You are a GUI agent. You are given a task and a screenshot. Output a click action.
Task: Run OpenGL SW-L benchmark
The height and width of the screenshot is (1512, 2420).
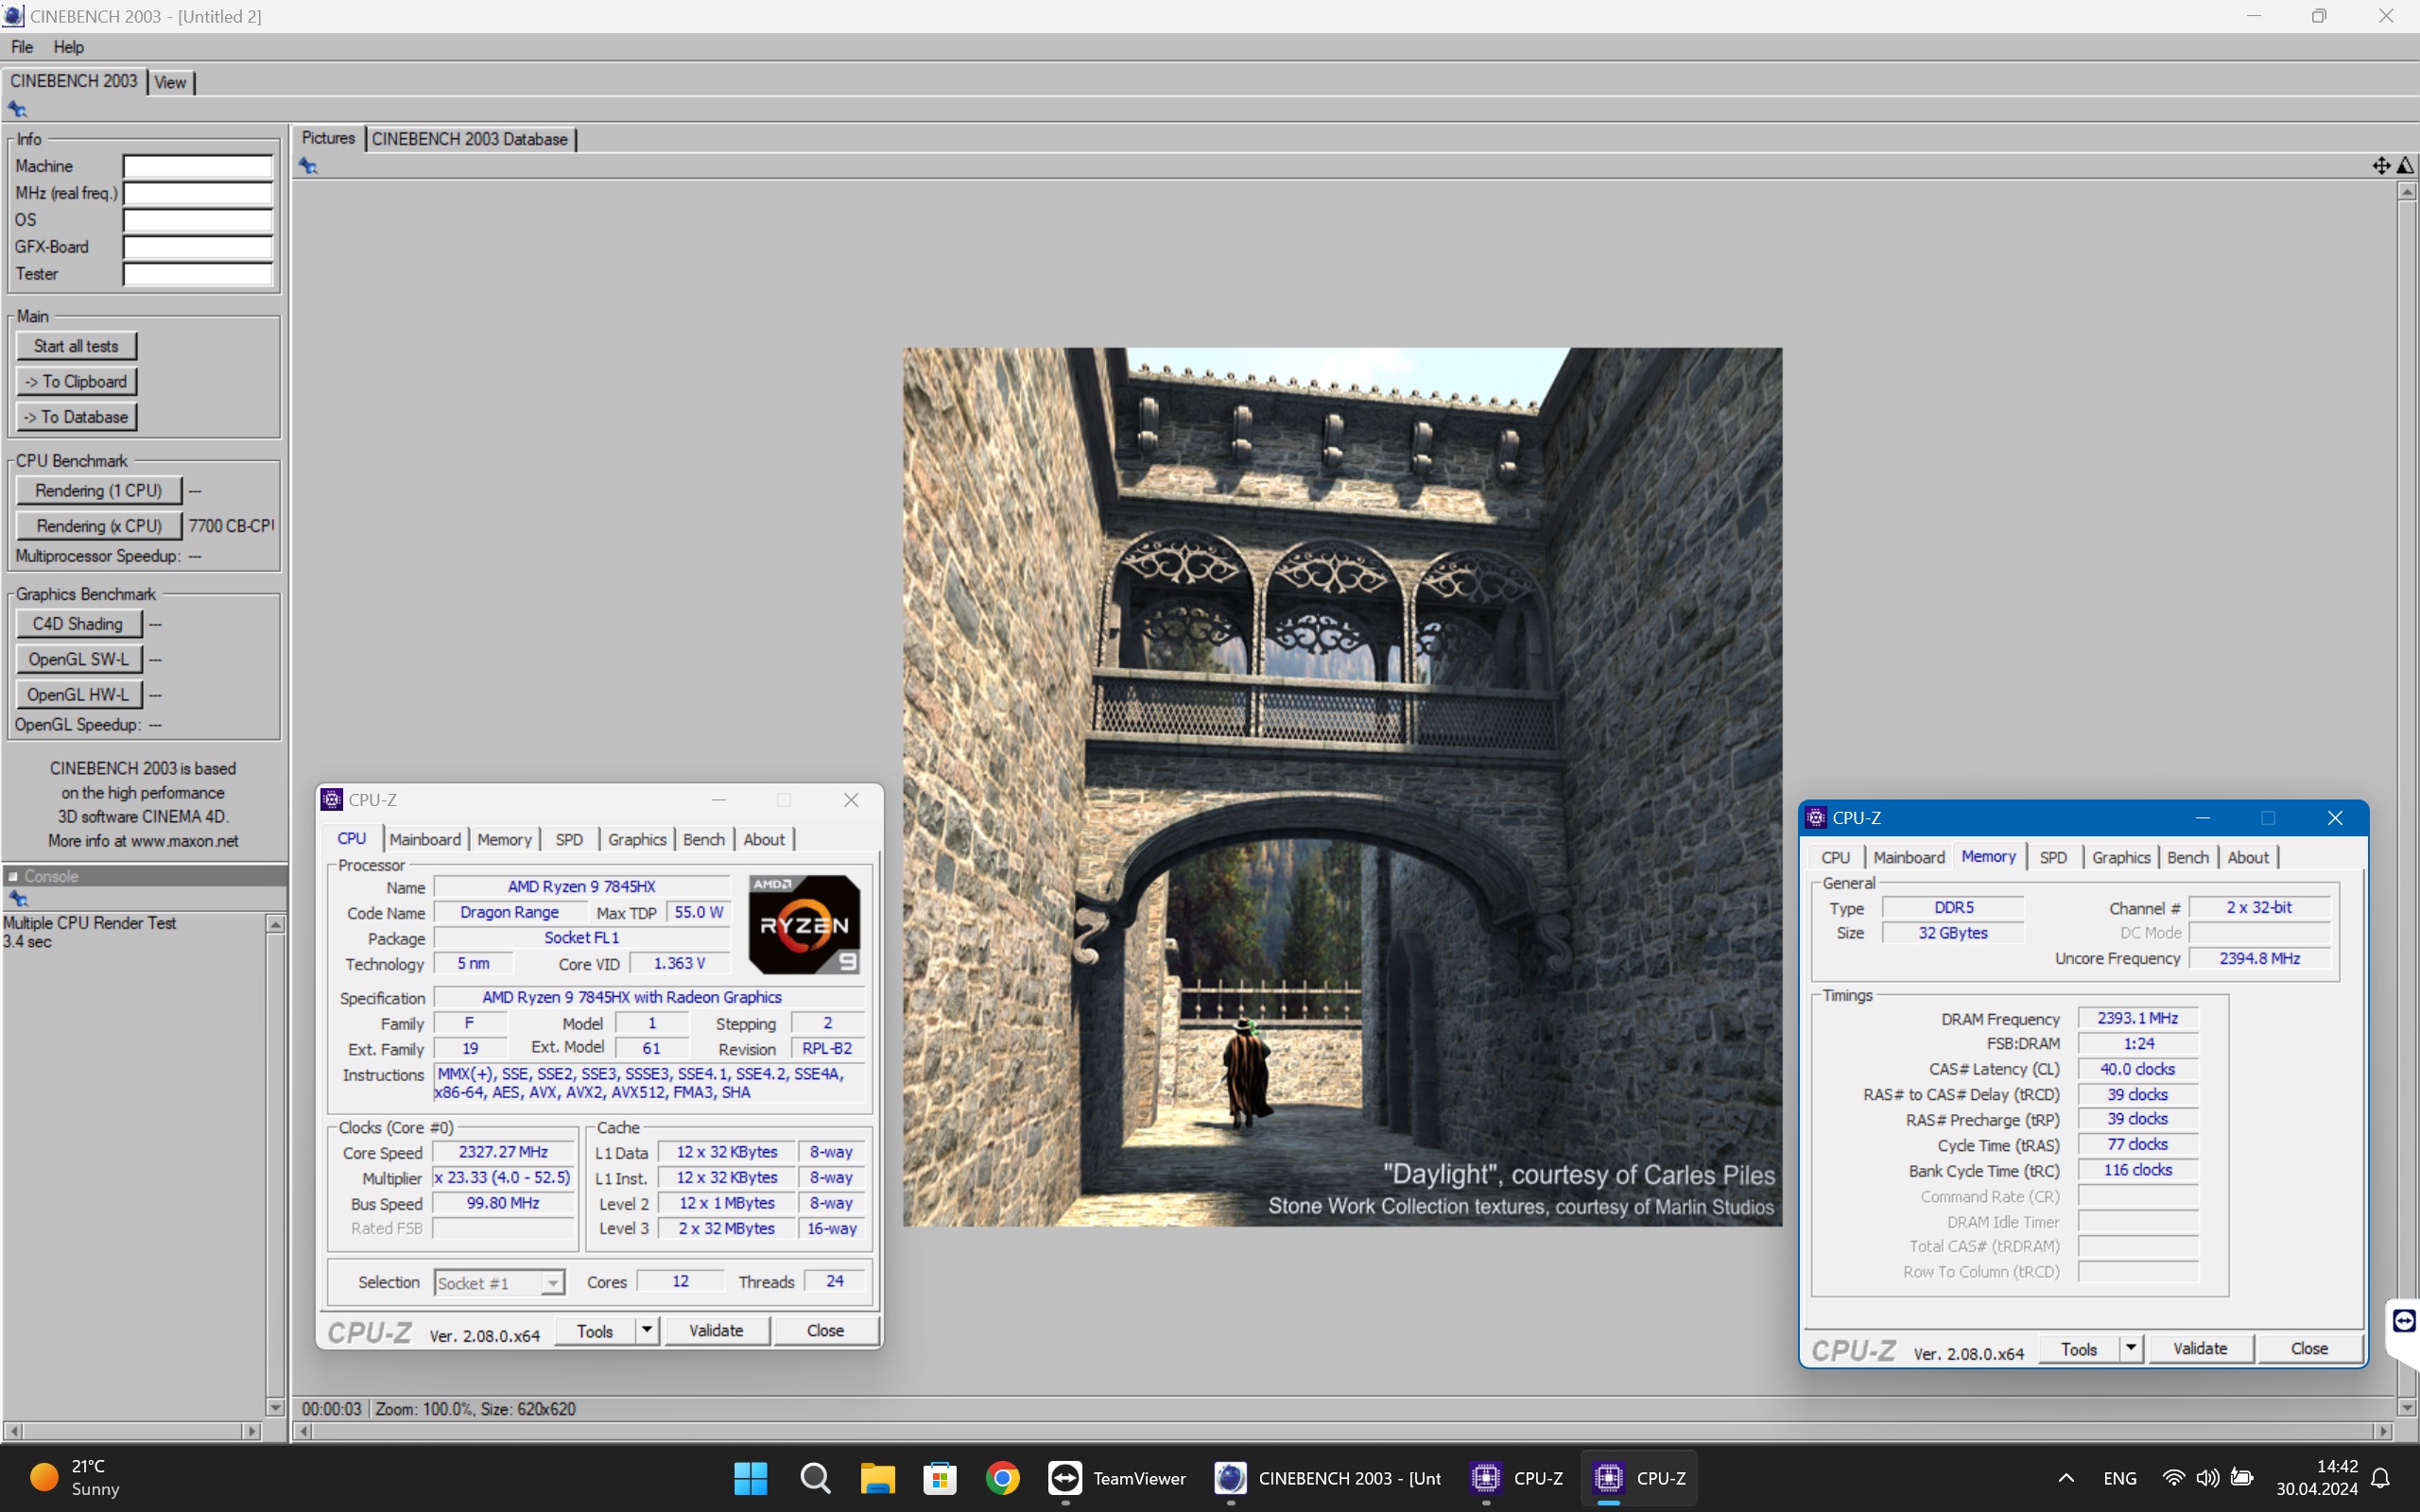[x=78, y=660]
